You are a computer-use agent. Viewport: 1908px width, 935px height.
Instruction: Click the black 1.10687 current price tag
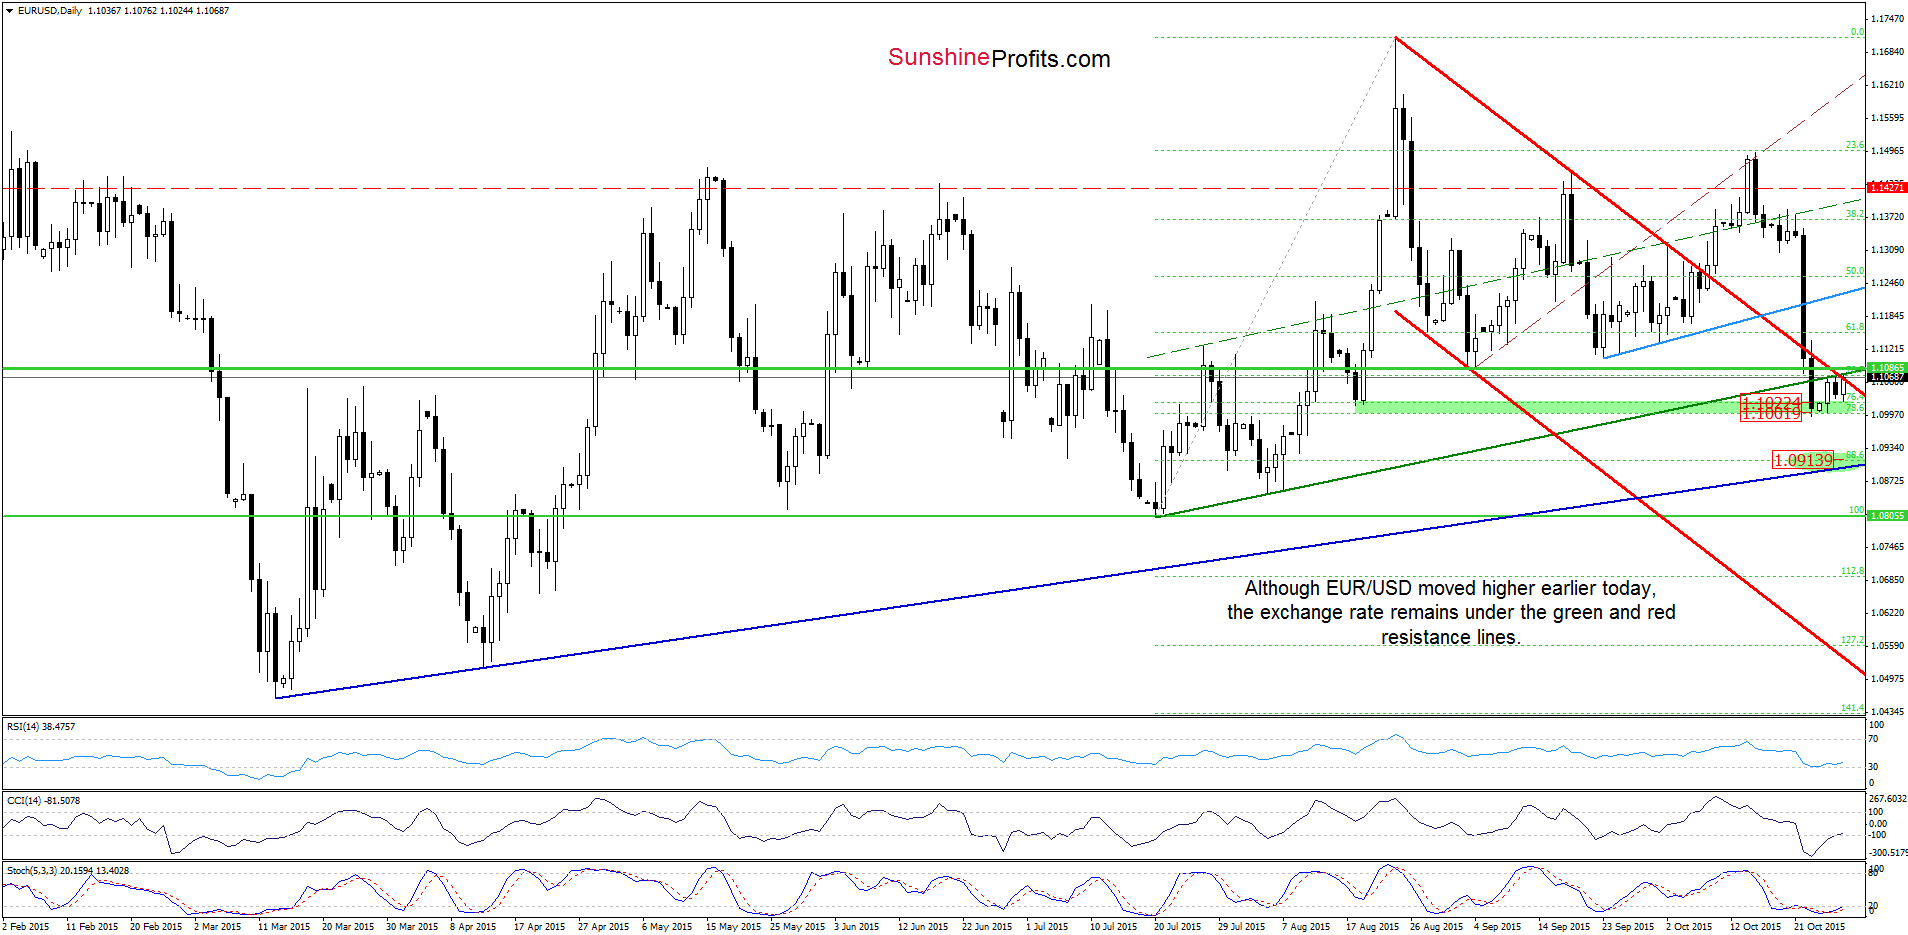[1887, 377]
